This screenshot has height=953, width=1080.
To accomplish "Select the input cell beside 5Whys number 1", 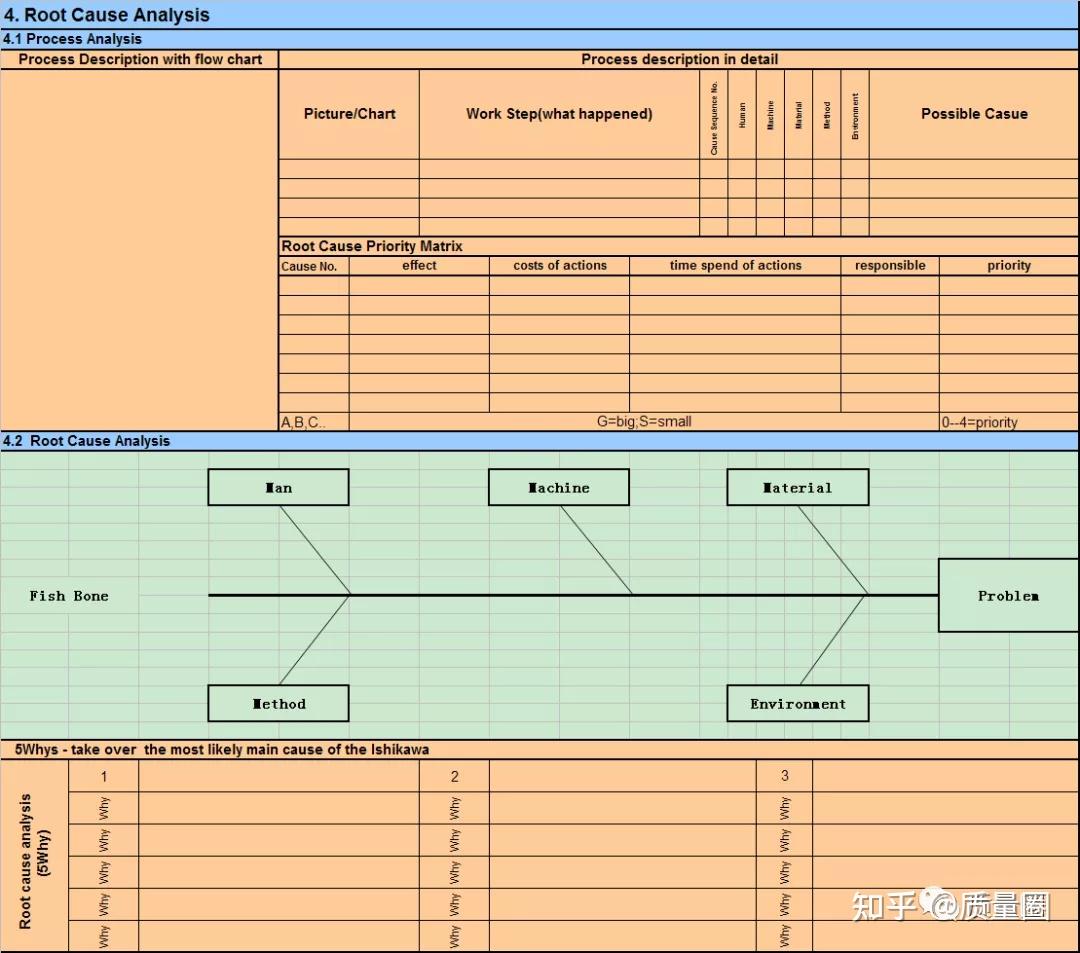I will (x=278, y=776).
